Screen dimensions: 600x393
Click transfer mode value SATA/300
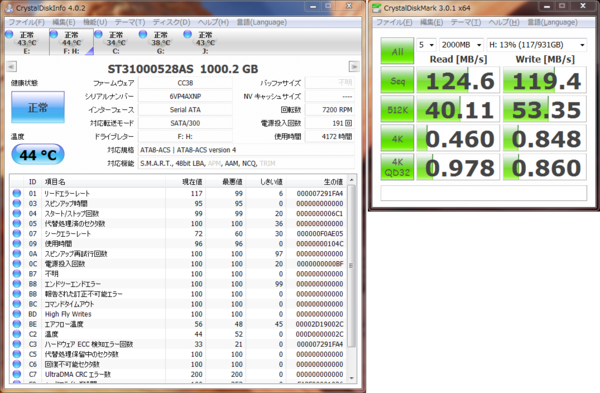(185, 123)
